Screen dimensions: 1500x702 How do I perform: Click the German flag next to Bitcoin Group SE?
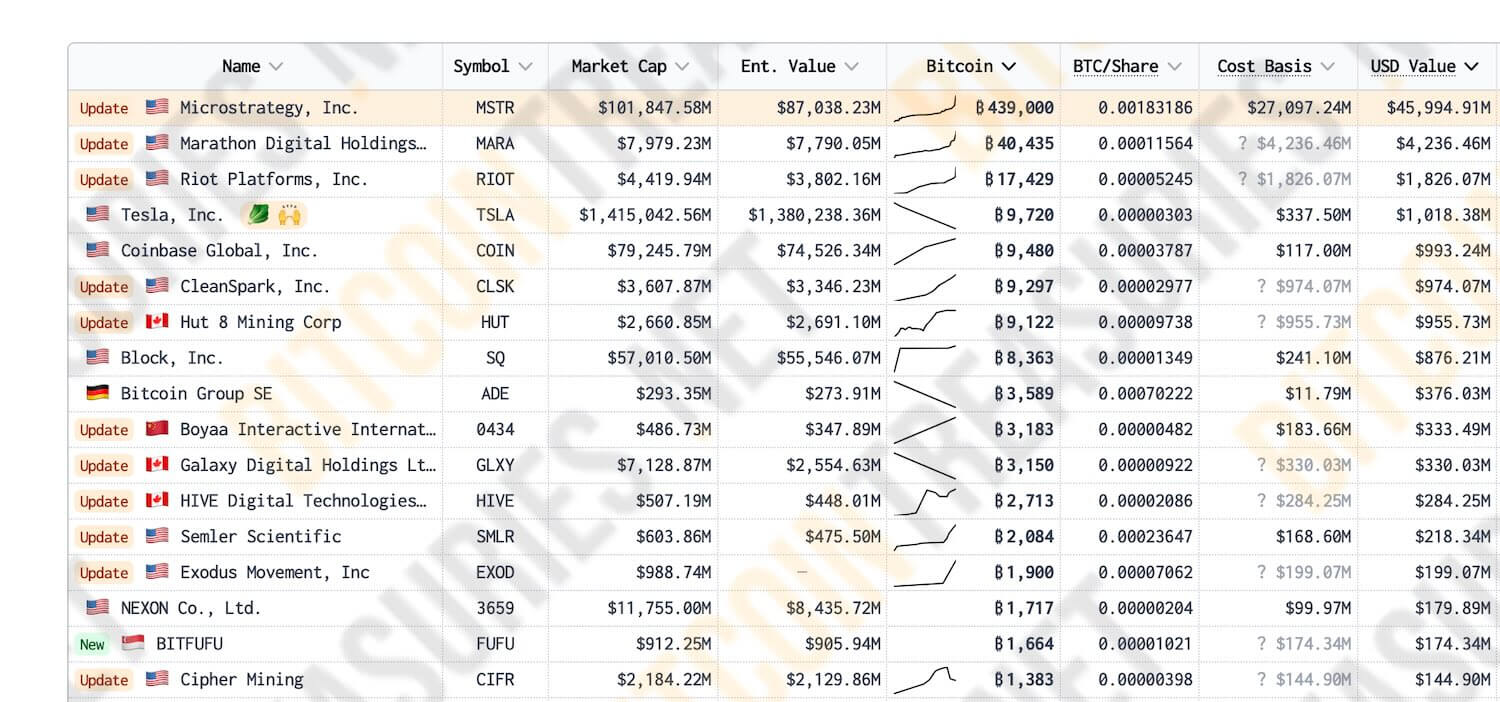97,394
